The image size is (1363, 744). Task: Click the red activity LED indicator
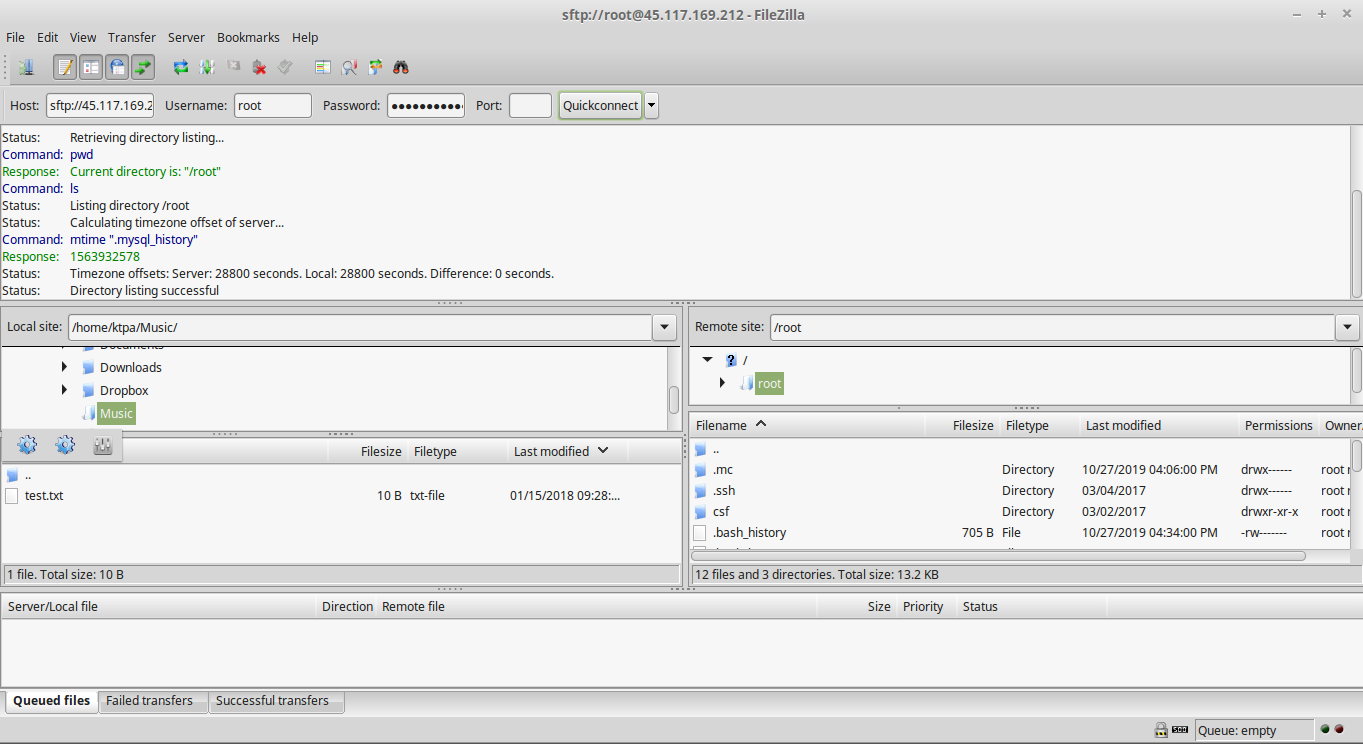1339,730
